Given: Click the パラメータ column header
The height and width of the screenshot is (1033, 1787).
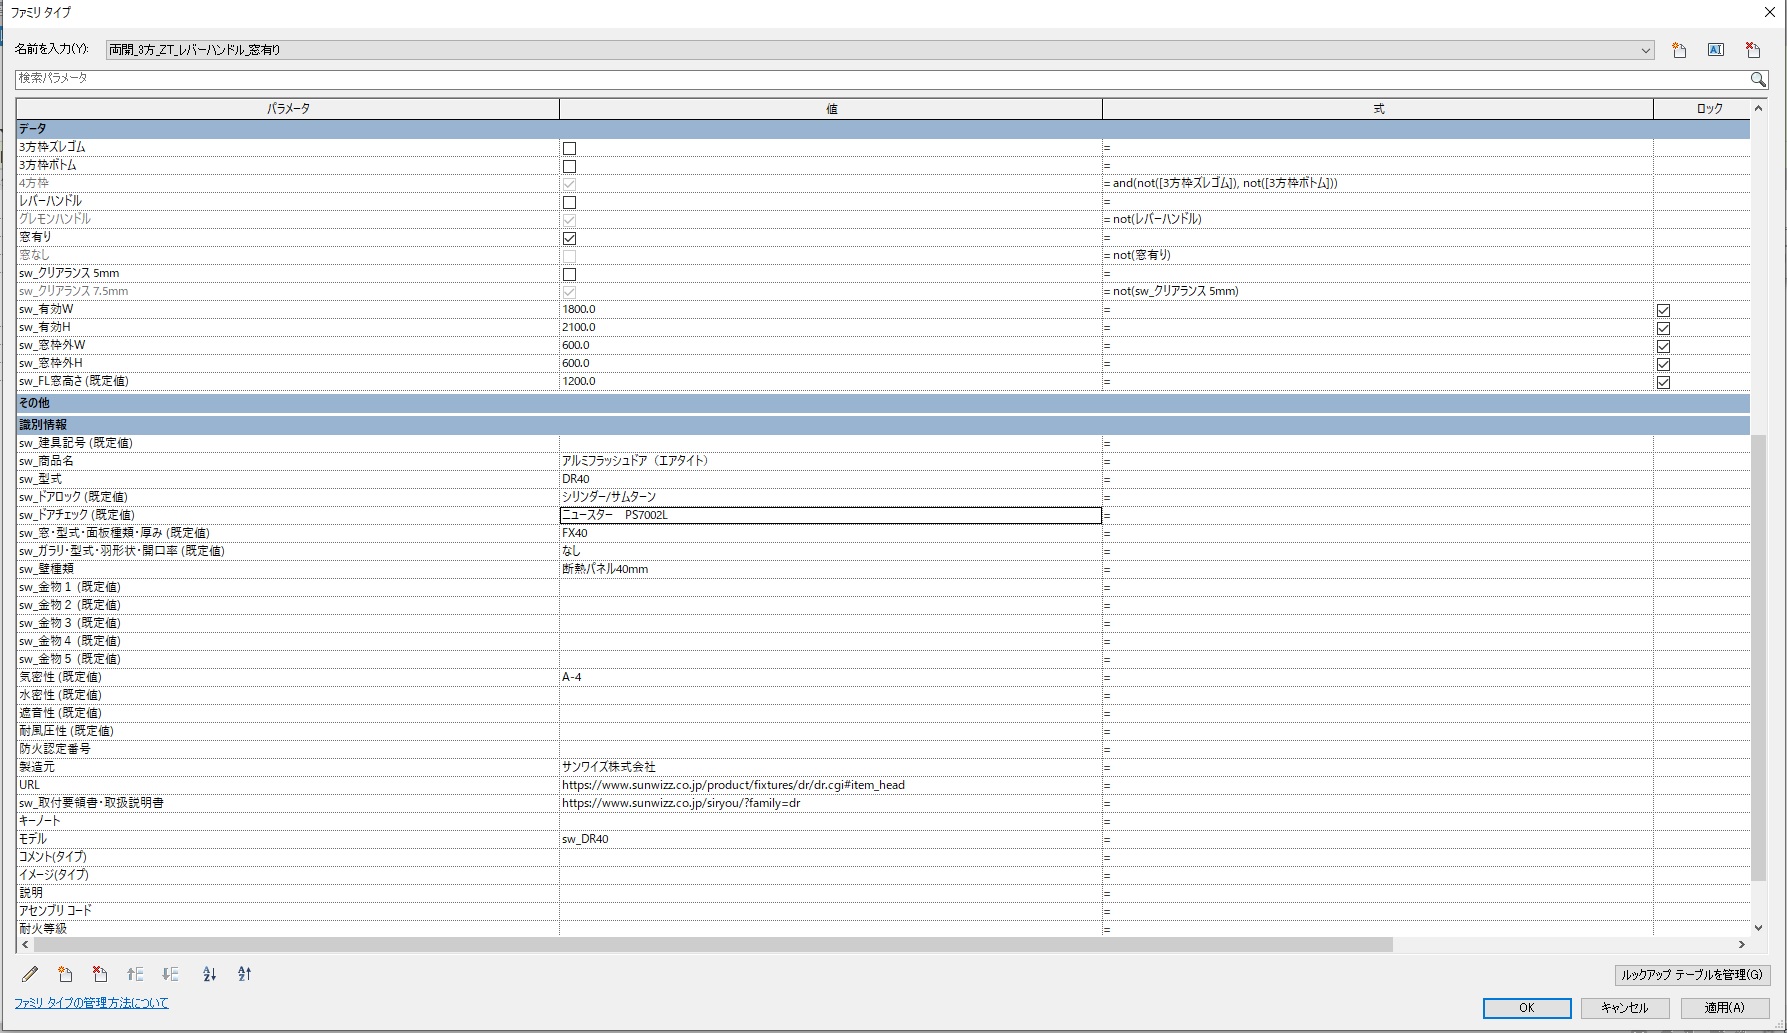Looking at the screenshot, I should coord(288,109).
